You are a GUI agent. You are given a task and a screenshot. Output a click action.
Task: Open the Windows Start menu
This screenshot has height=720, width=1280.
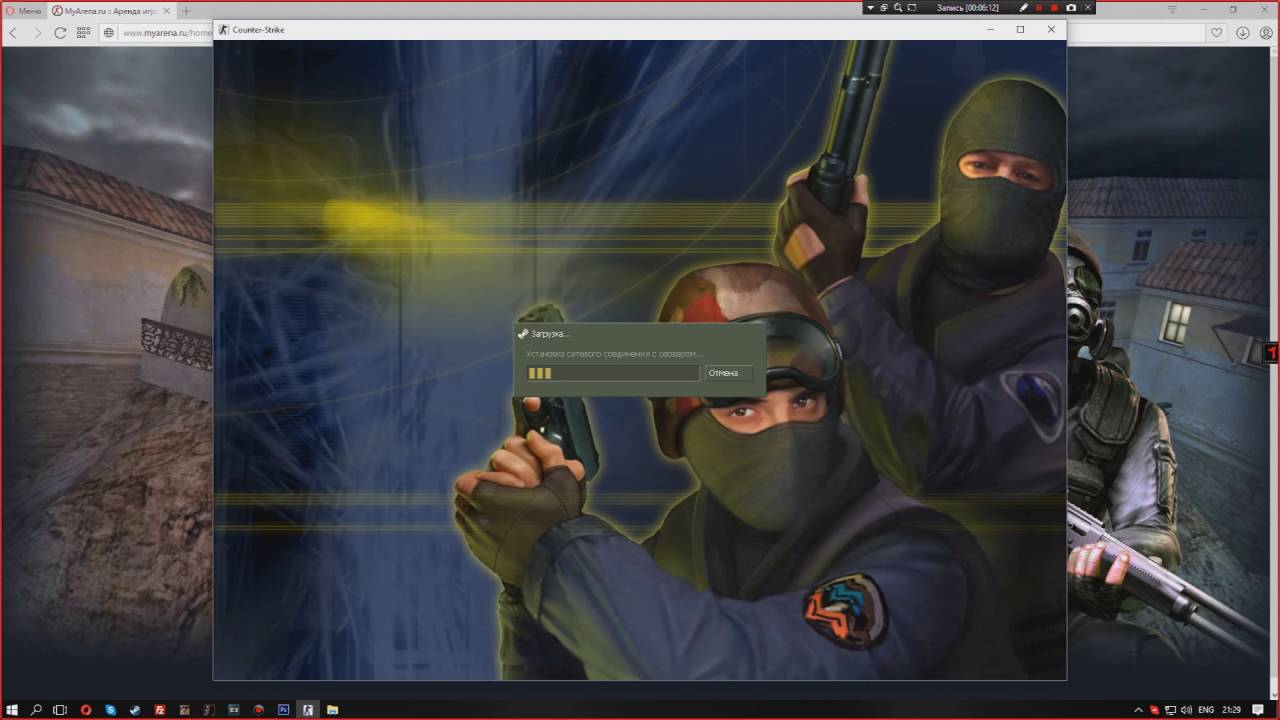click(x=12, y=710)
